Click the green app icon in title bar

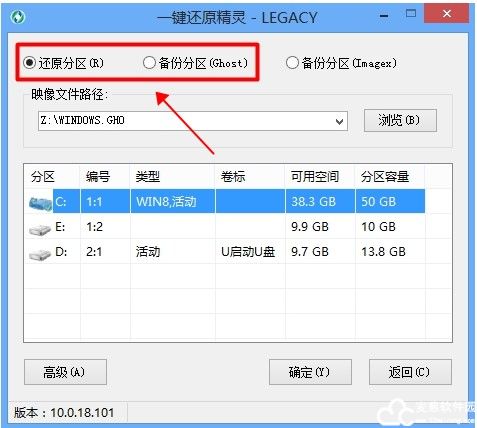[18, 17]
